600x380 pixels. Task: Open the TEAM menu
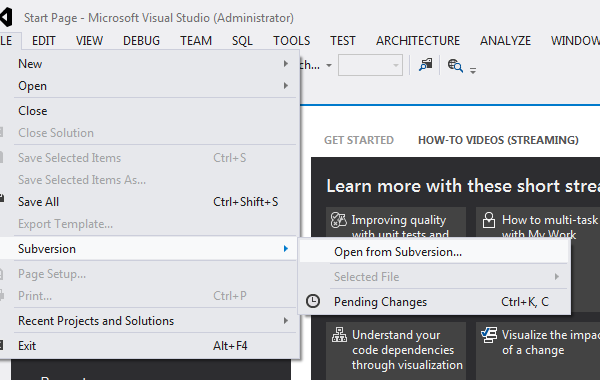click(x=196, y=41)
